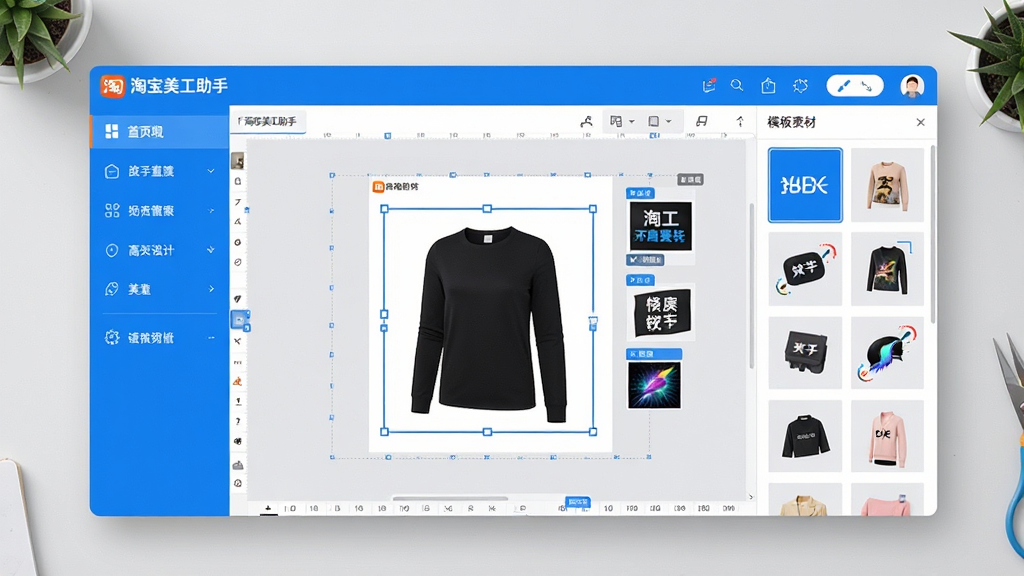This screenshot has width=1024, height=576.
Task: Select the clock-shaped tool in left toolbar
Action: pyautogui.click(x=238, y=262)
